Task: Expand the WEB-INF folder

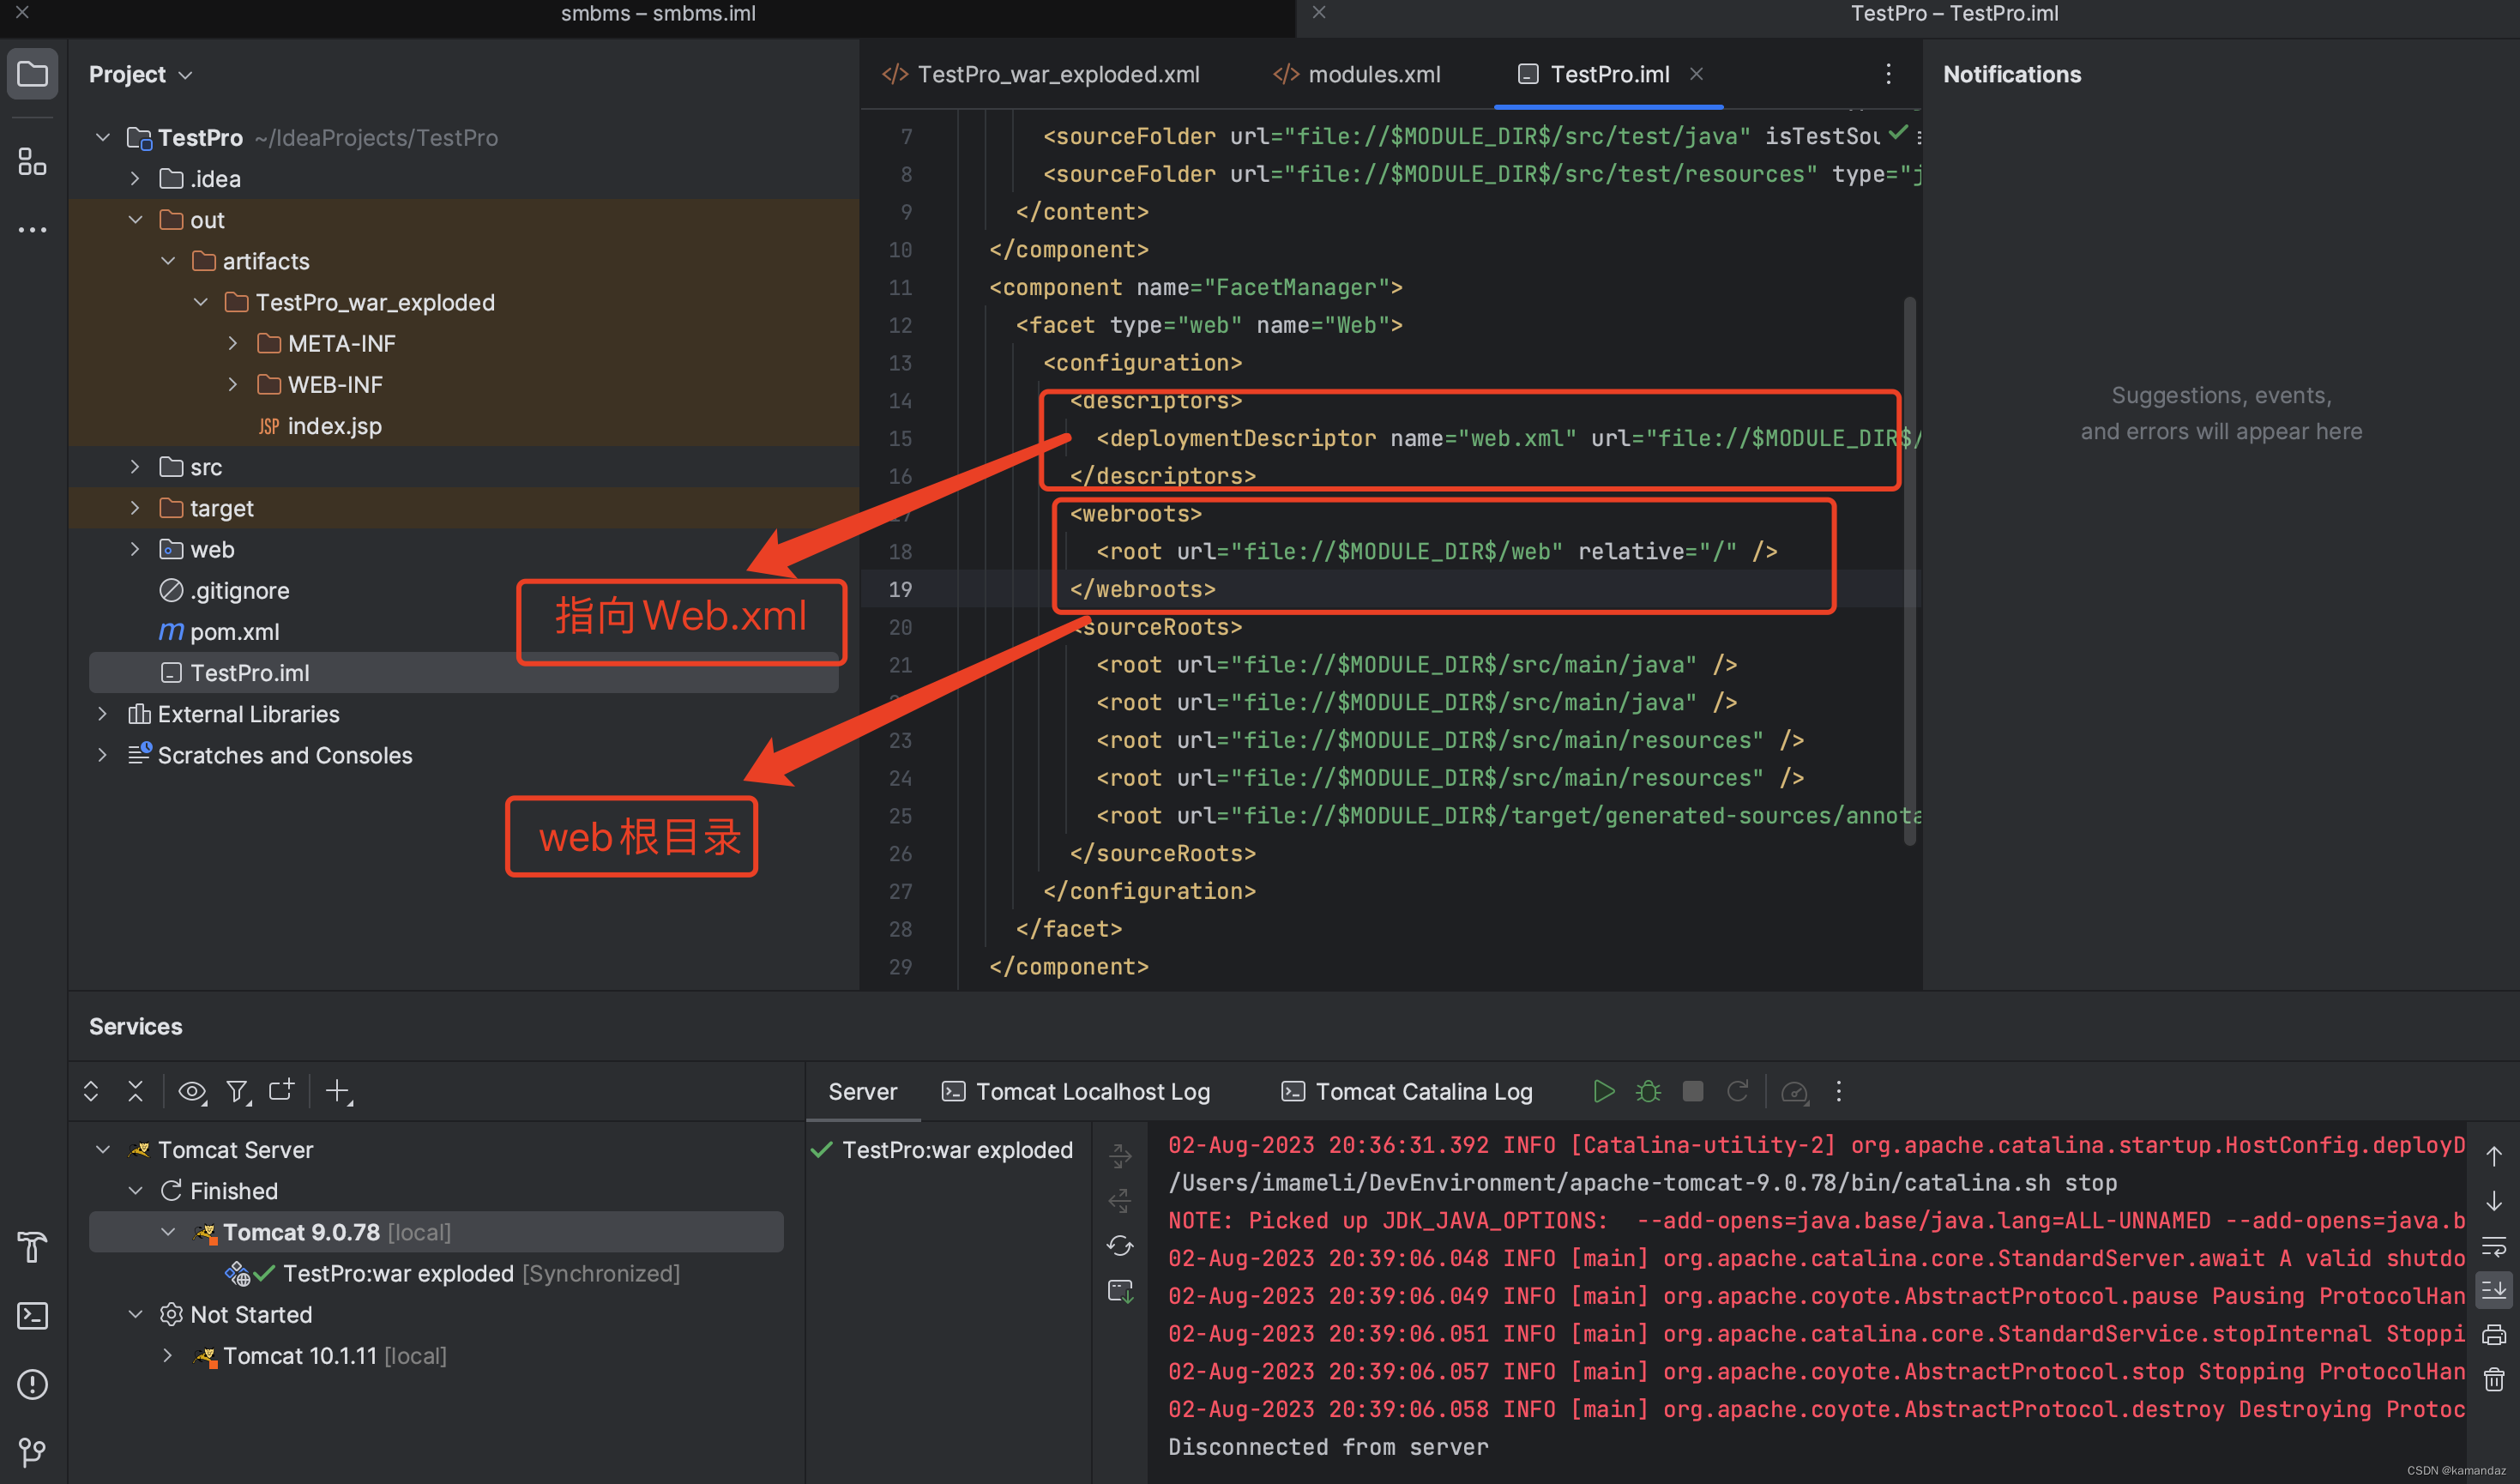Action: pyautogui.click(x=233, y=384)
